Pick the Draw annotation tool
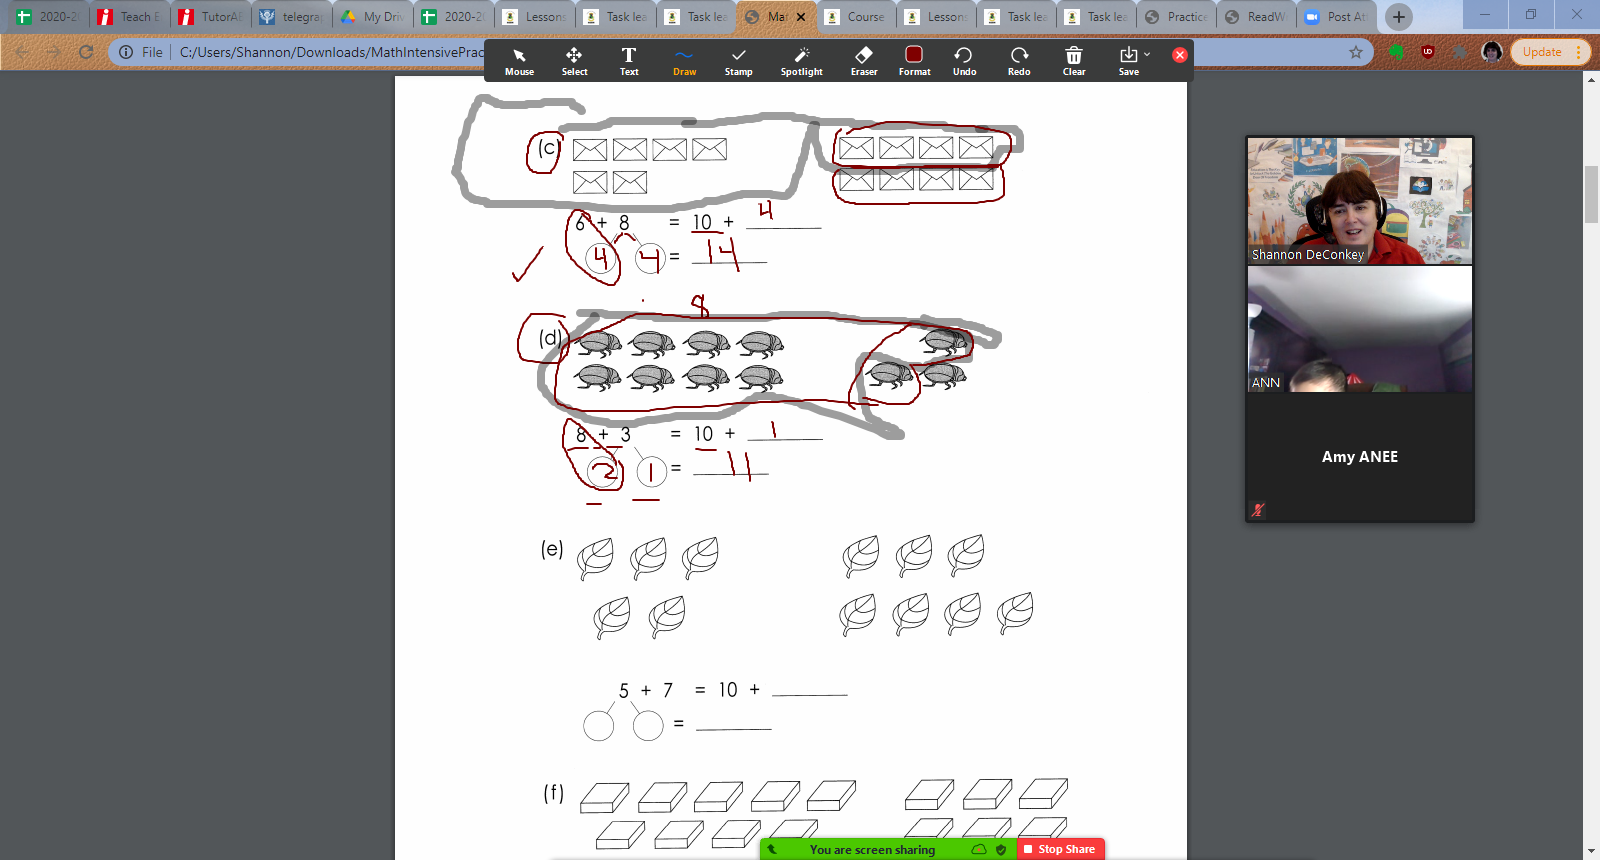The height and width of the screenshot is (860, 1600). pyautogui.click(x=684, y=61)
